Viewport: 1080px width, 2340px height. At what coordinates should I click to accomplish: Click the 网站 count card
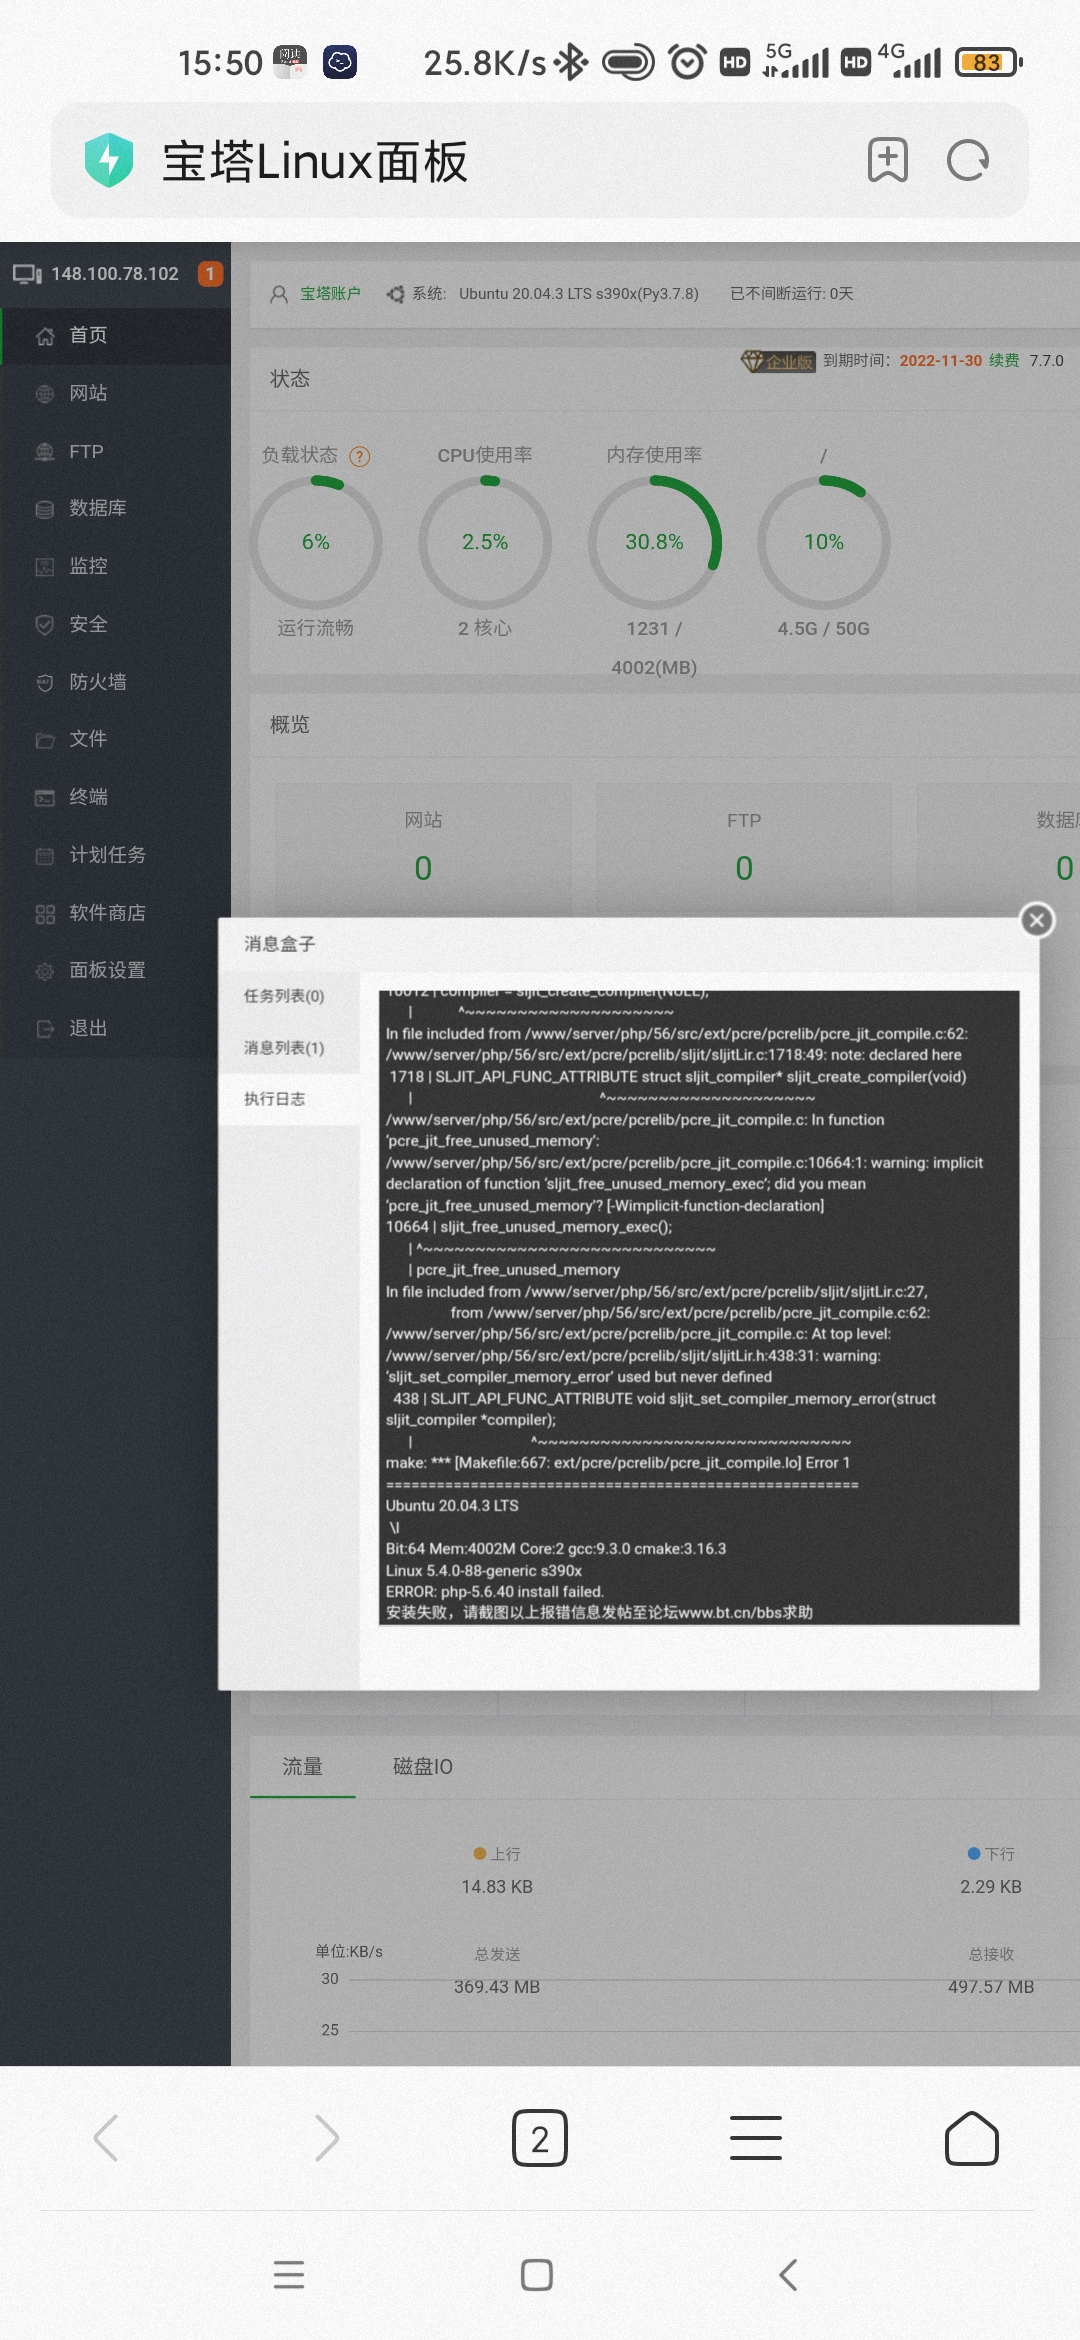pyautogui.click(x=423, y=848)
